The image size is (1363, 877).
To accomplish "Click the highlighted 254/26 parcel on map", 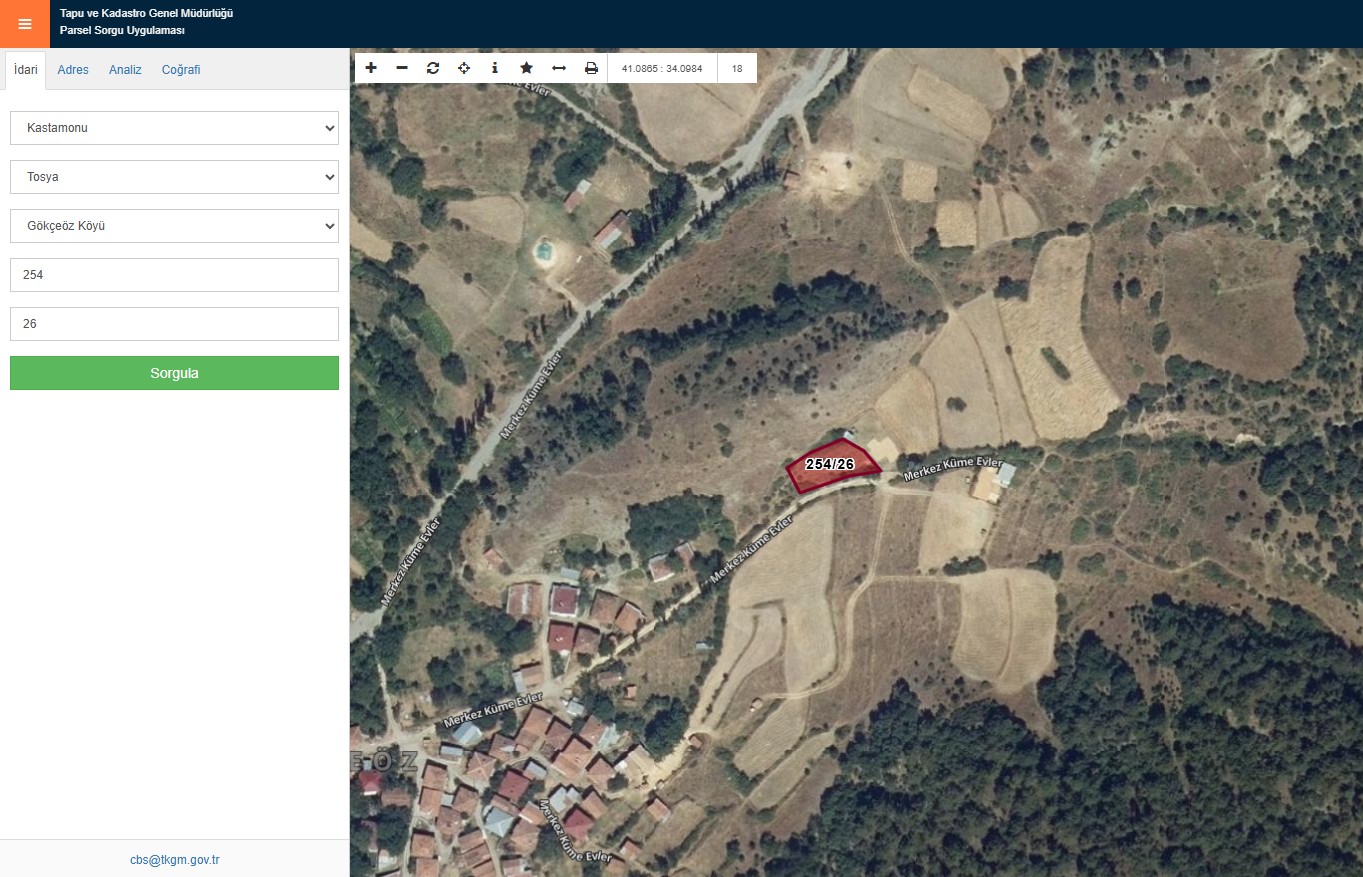I will [x=832, y=465].
